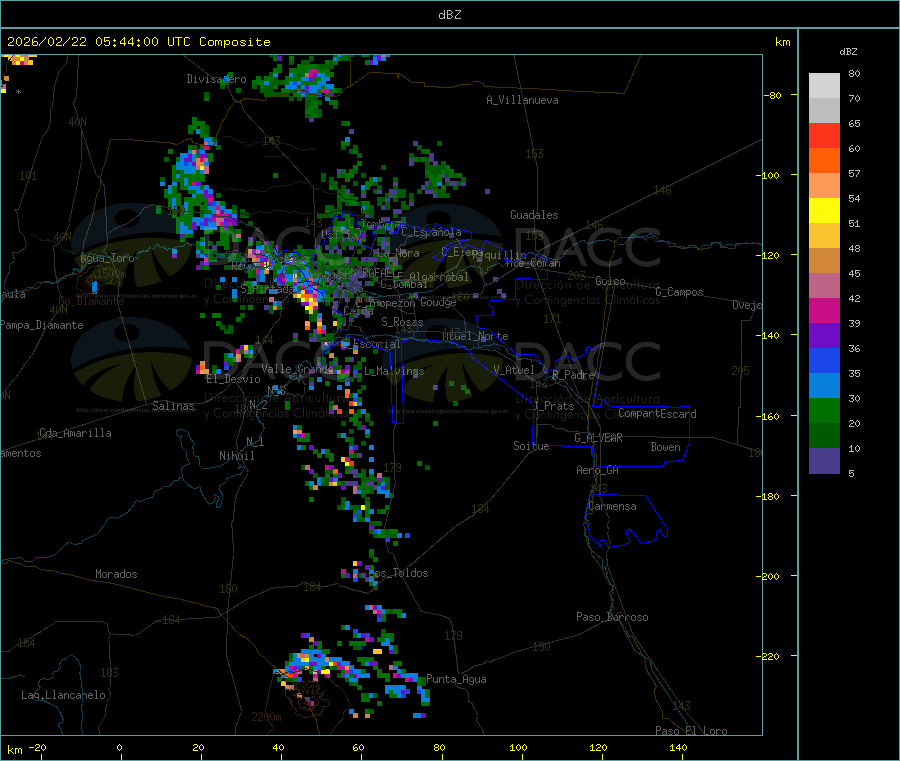900x761 pixels.
Task: Click the 'Paso_El_Loro' location label
Action: (x=692, y=731)
